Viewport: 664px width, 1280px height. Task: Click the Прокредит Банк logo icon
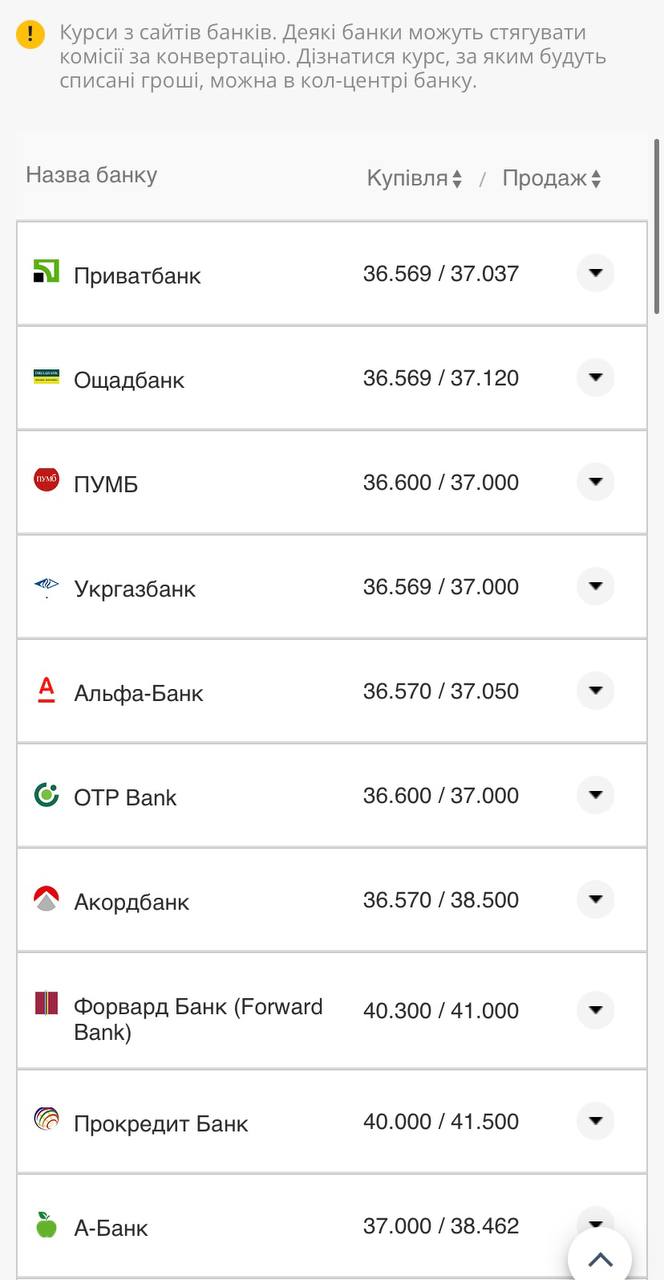[x=46, y=1119]
